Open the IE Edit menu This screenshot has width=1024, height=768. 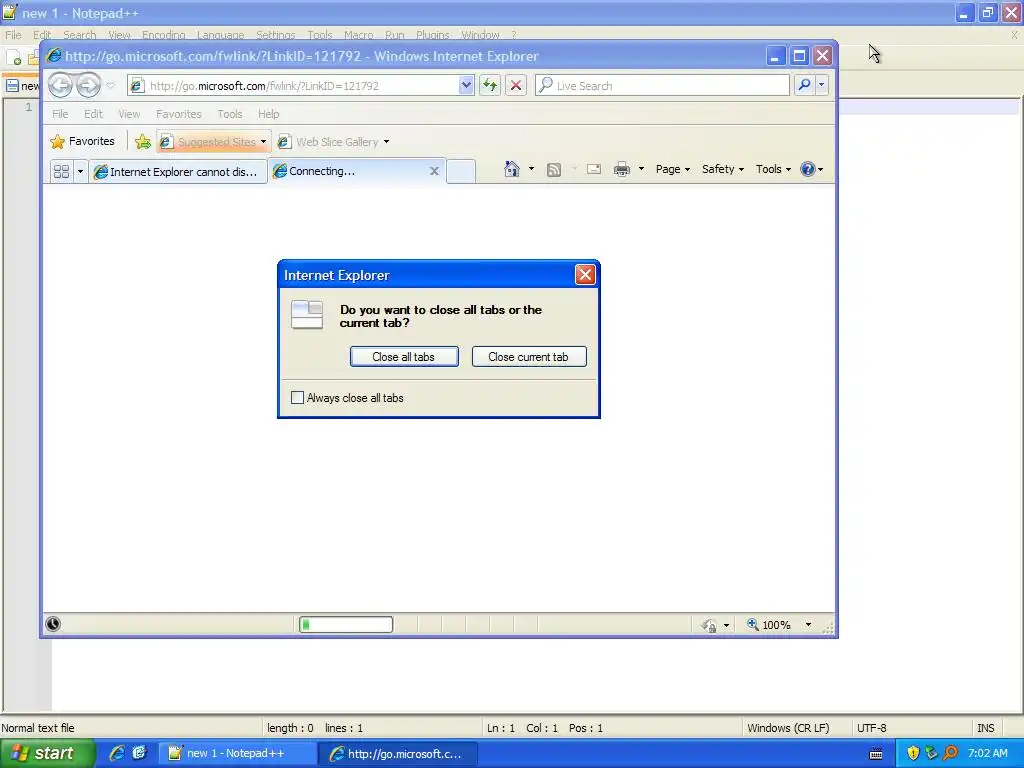(93, 114)
